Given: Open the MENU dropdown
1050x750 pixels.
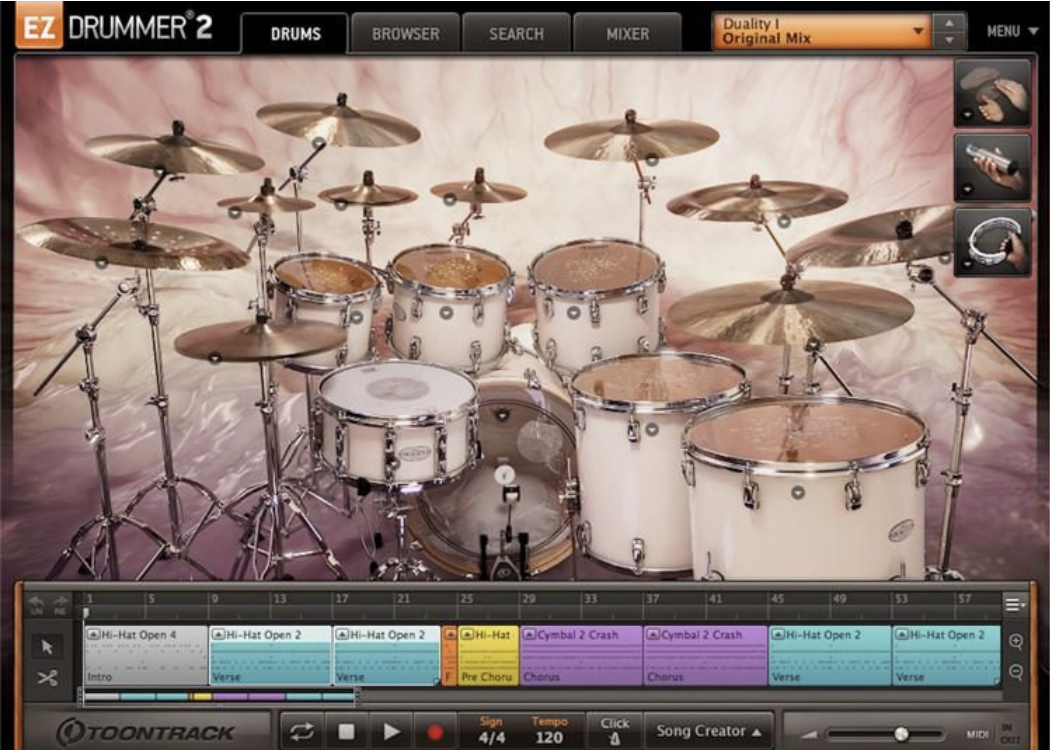Looking at the screenshot, I should pyautogui.click(x=1012, y=31).
